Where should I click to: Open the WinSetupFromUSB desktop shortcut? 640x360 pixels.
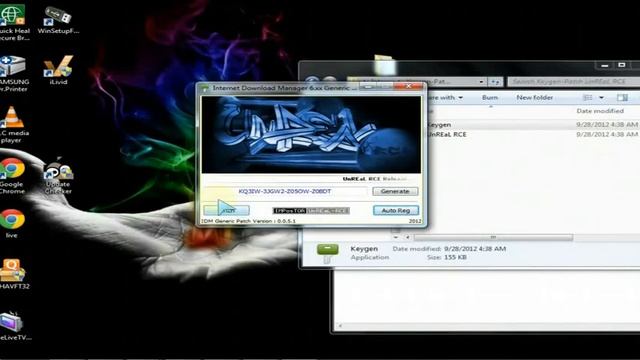coord(58,20)
